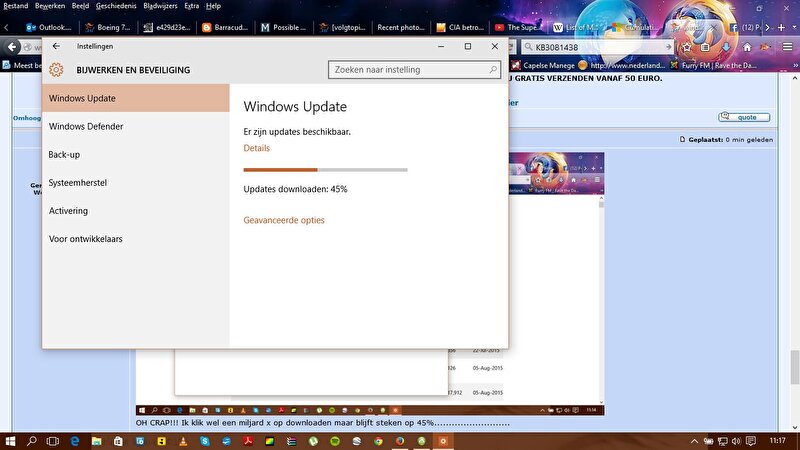
Task: Click the back arrow in Instellingen window
Action: point(56,46)
